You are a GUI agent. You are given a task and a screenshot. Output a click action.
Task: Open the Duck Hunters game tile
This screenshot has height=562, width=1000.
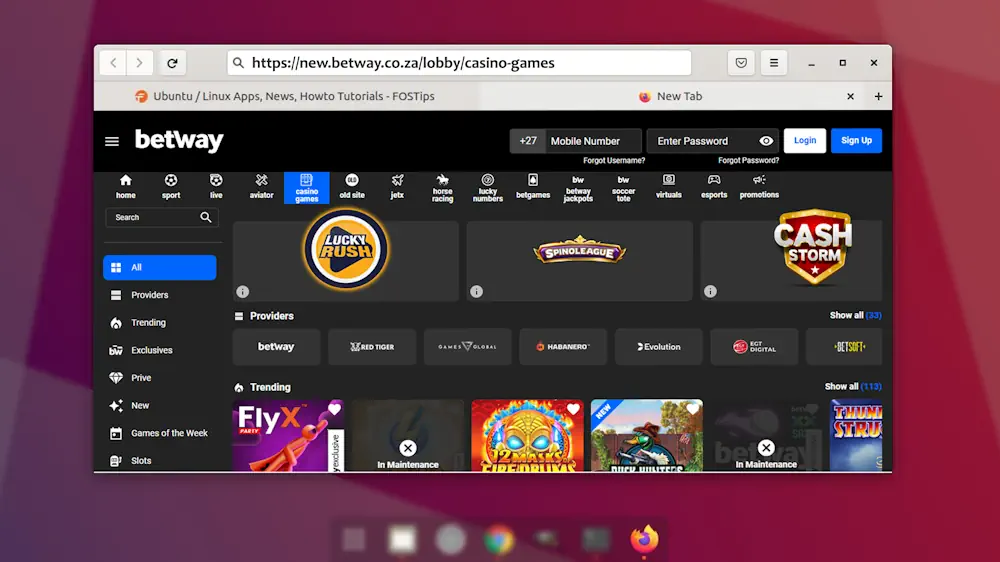(x=647, y=438)
